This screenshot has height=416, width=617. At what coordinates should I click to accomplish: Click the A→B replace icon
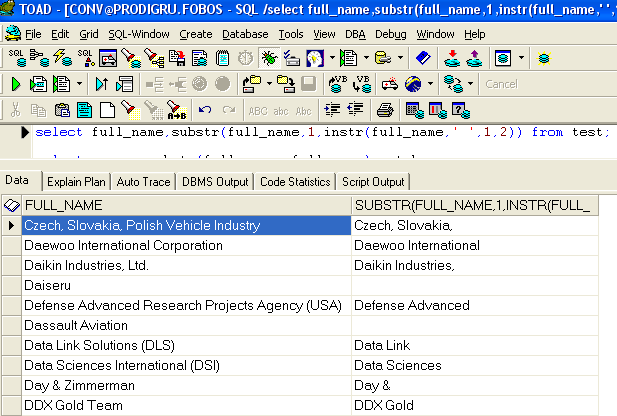point(176,110)
